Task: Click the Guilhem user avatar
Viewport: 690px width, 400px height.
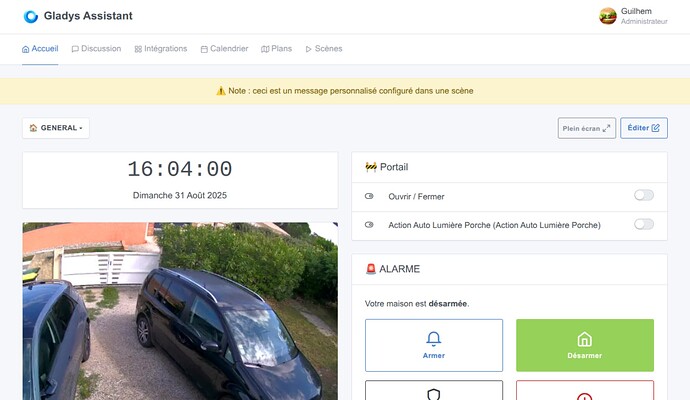Action: [608, 16]
